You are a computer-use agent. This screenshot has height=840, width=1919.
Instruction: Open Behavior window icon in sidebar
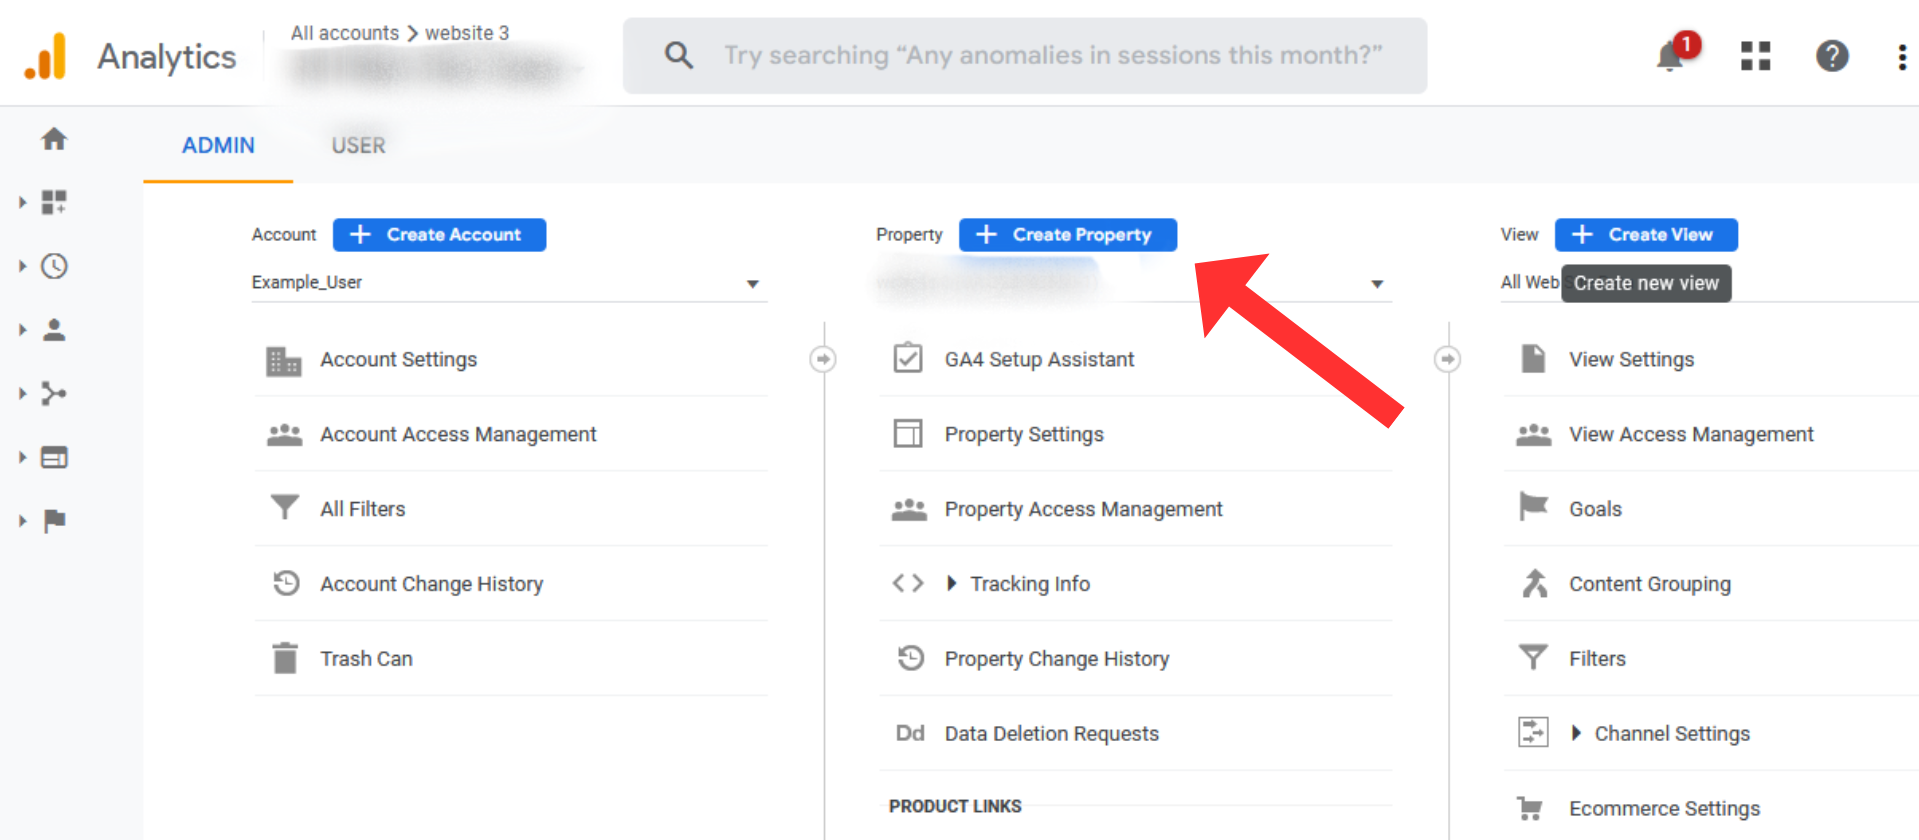tap(54, 458)
